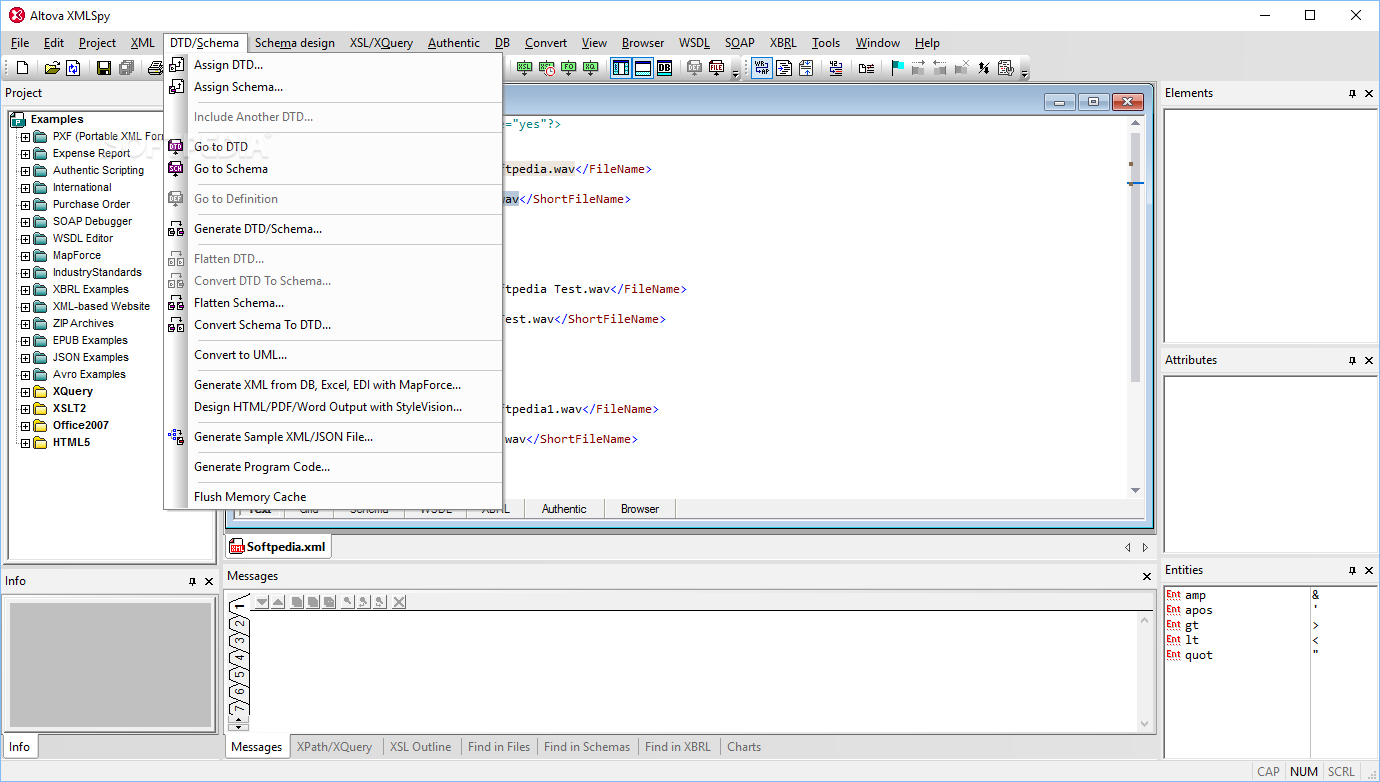The height and width of the screenshot is (782, 1380).
Task: Select the MapForce project folder
Action: [77, 256]
